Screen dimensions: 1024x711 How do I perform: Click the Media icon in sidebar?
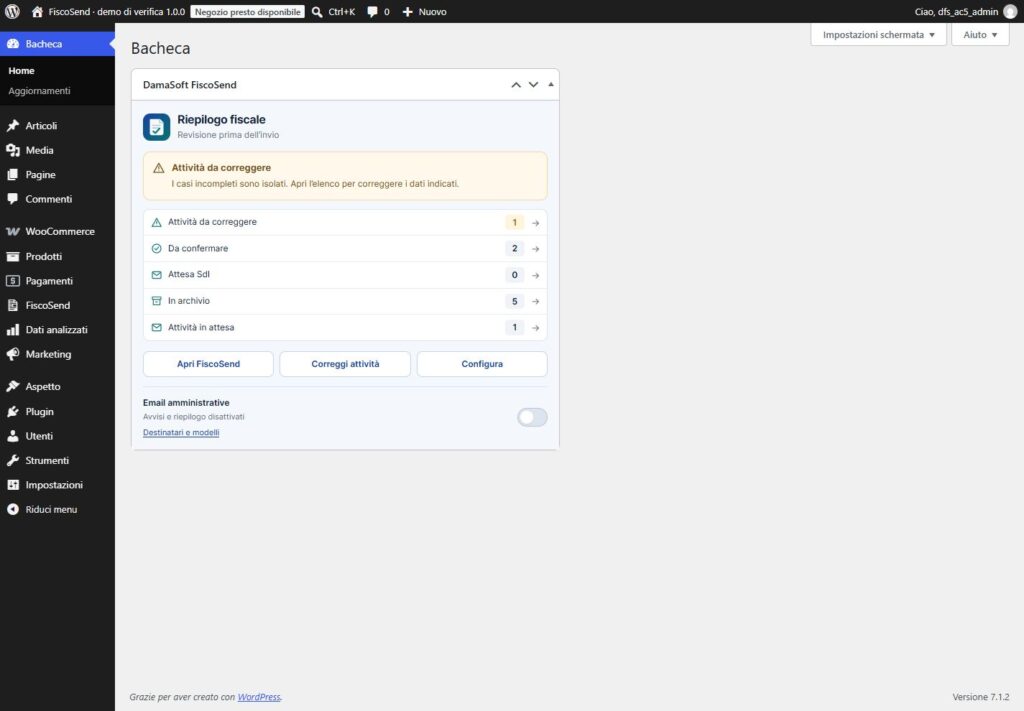[x=12, y=150]
